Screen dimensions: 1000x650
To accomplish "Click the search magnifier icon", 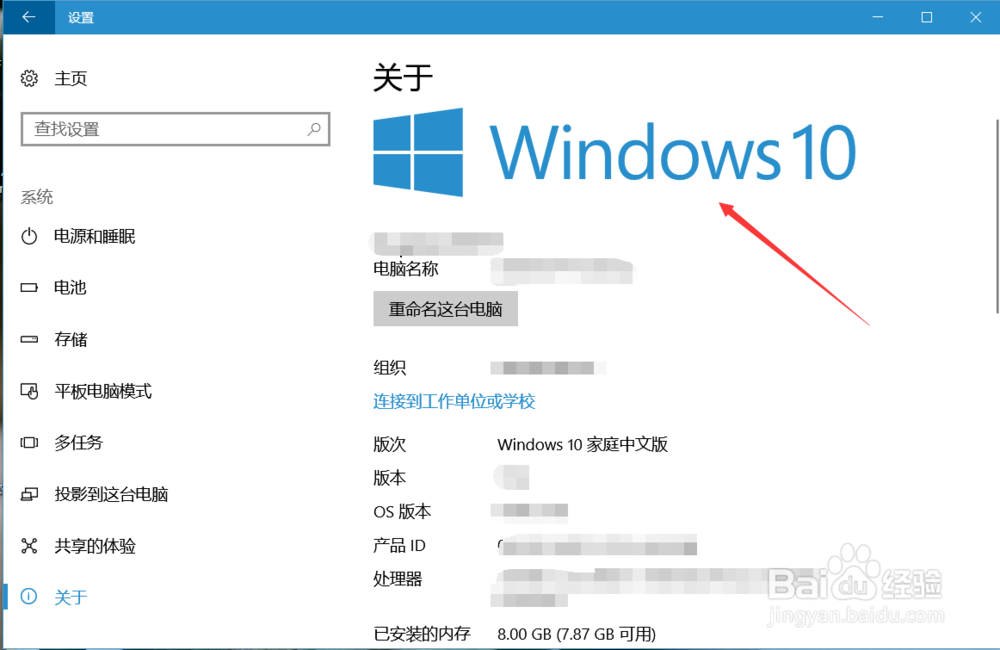I will coord(314,129).
